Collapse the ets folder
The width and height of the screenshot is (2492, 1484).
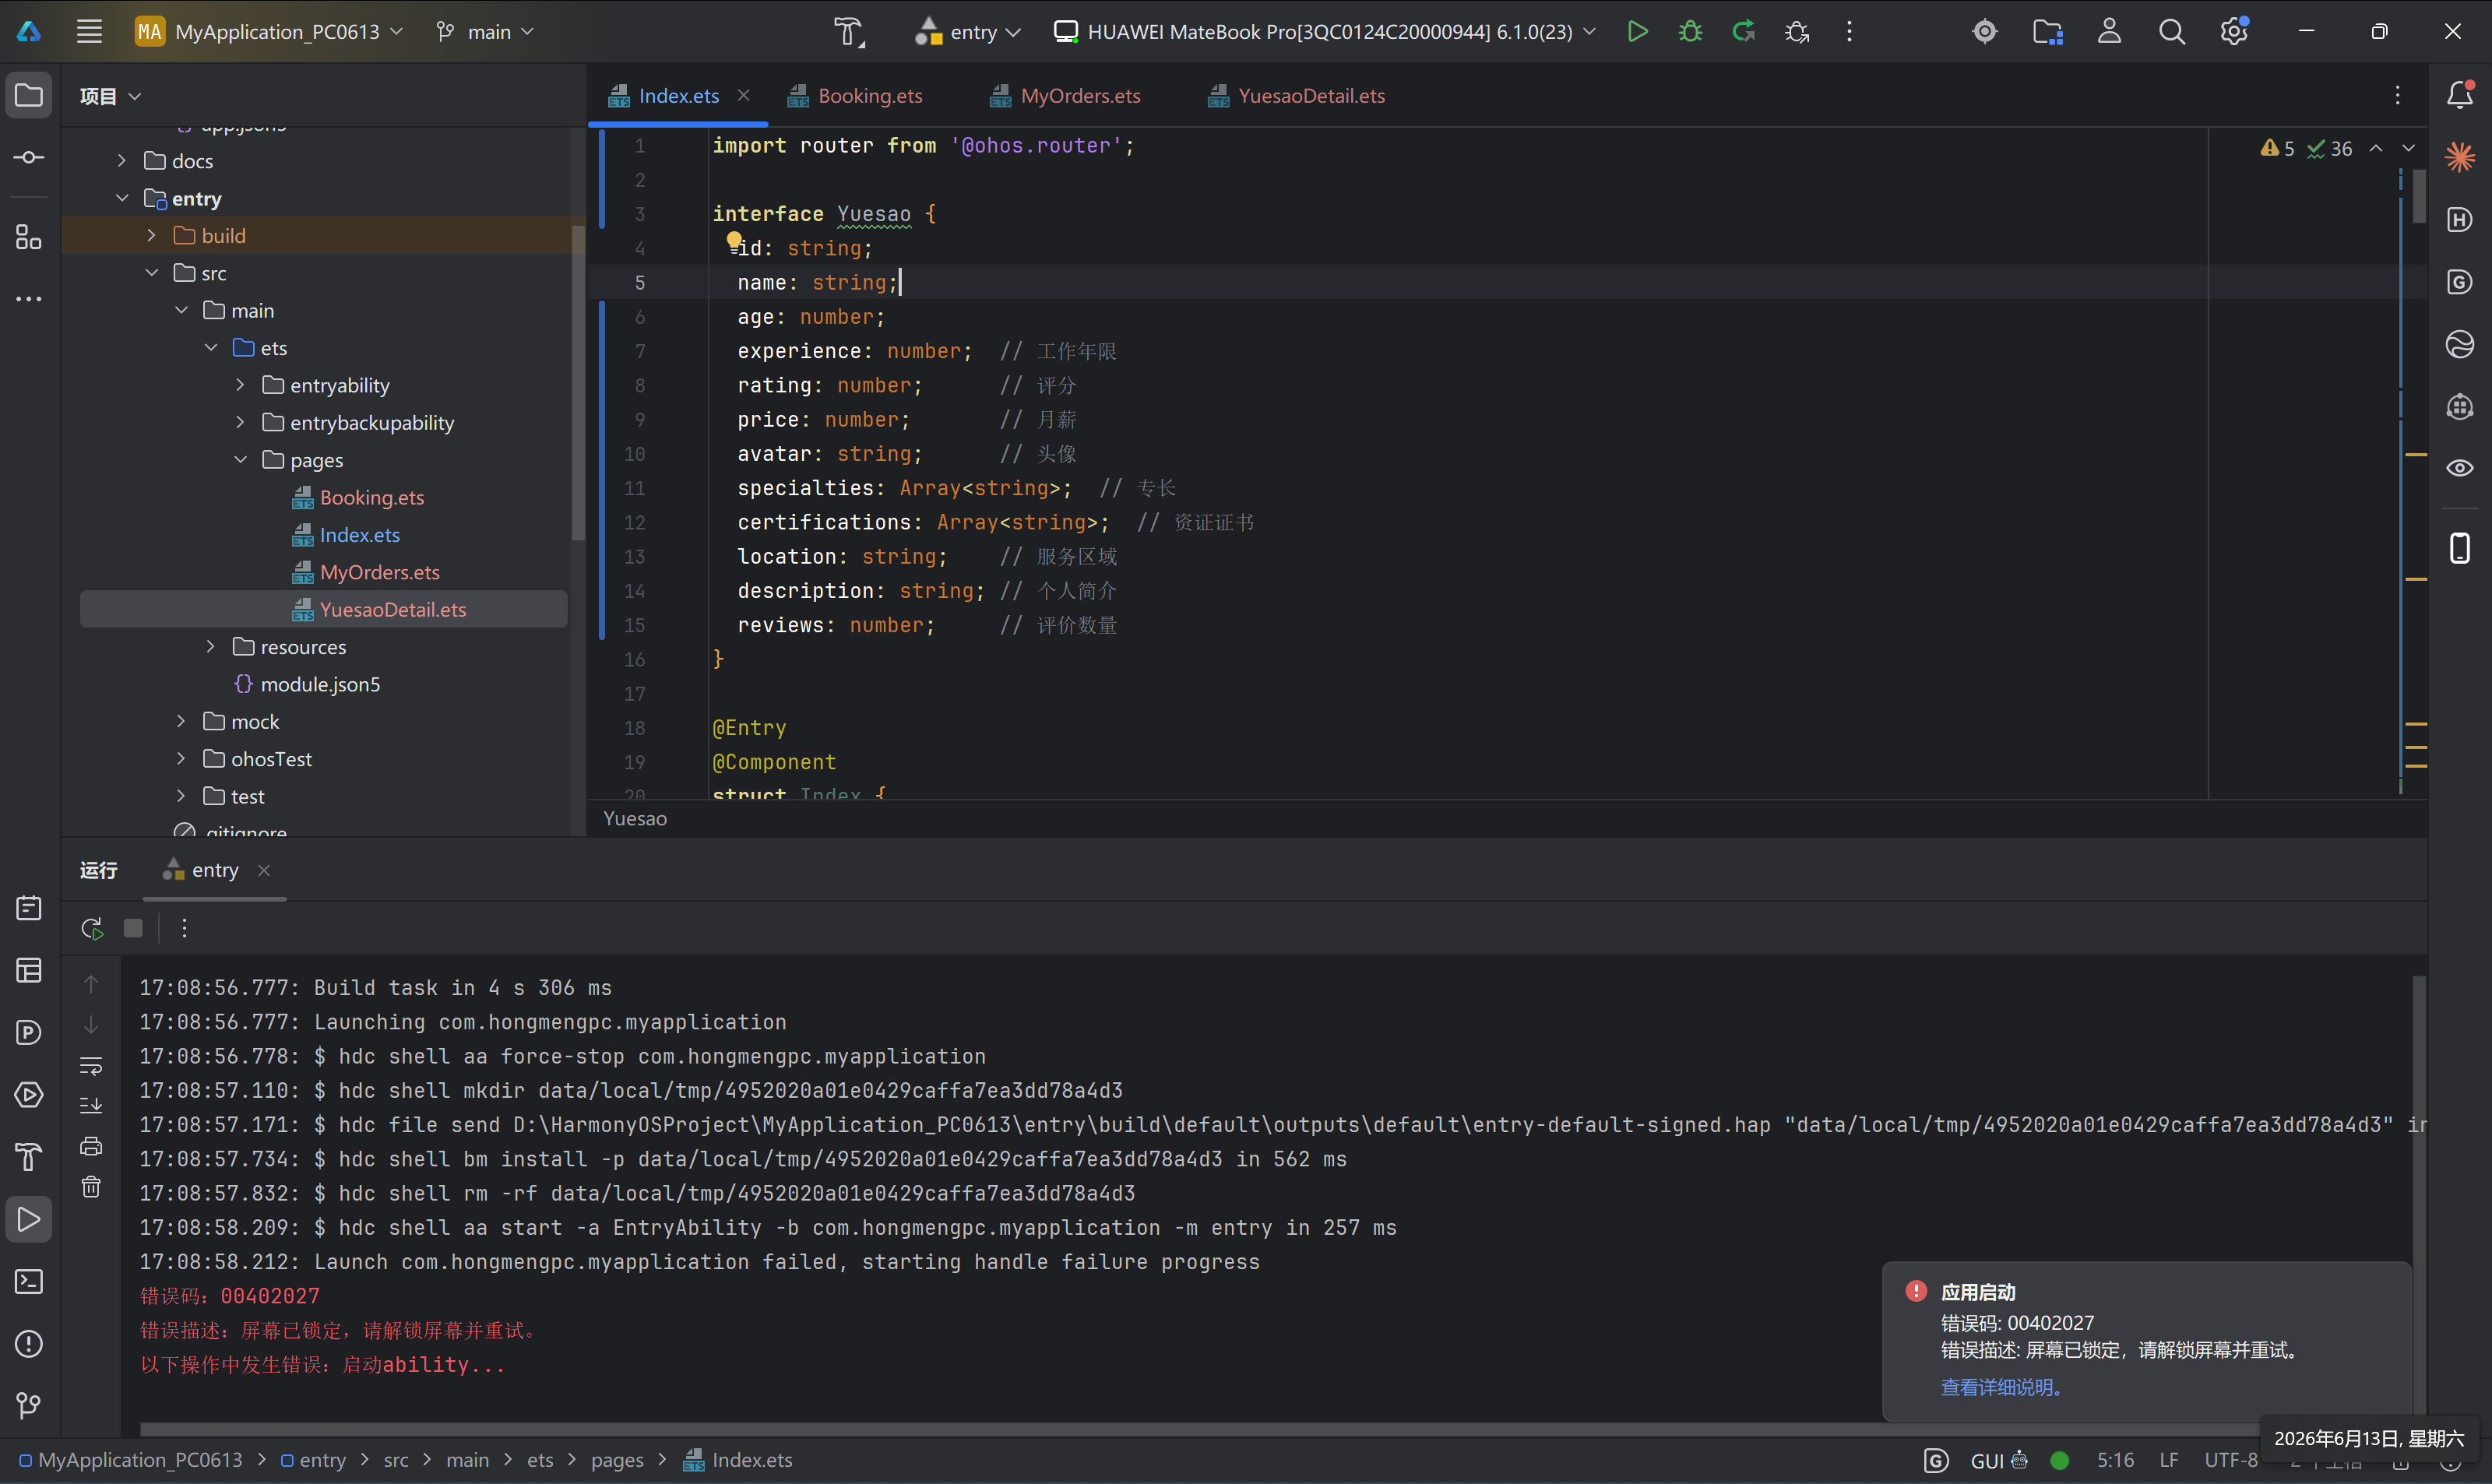coord(211,347)
